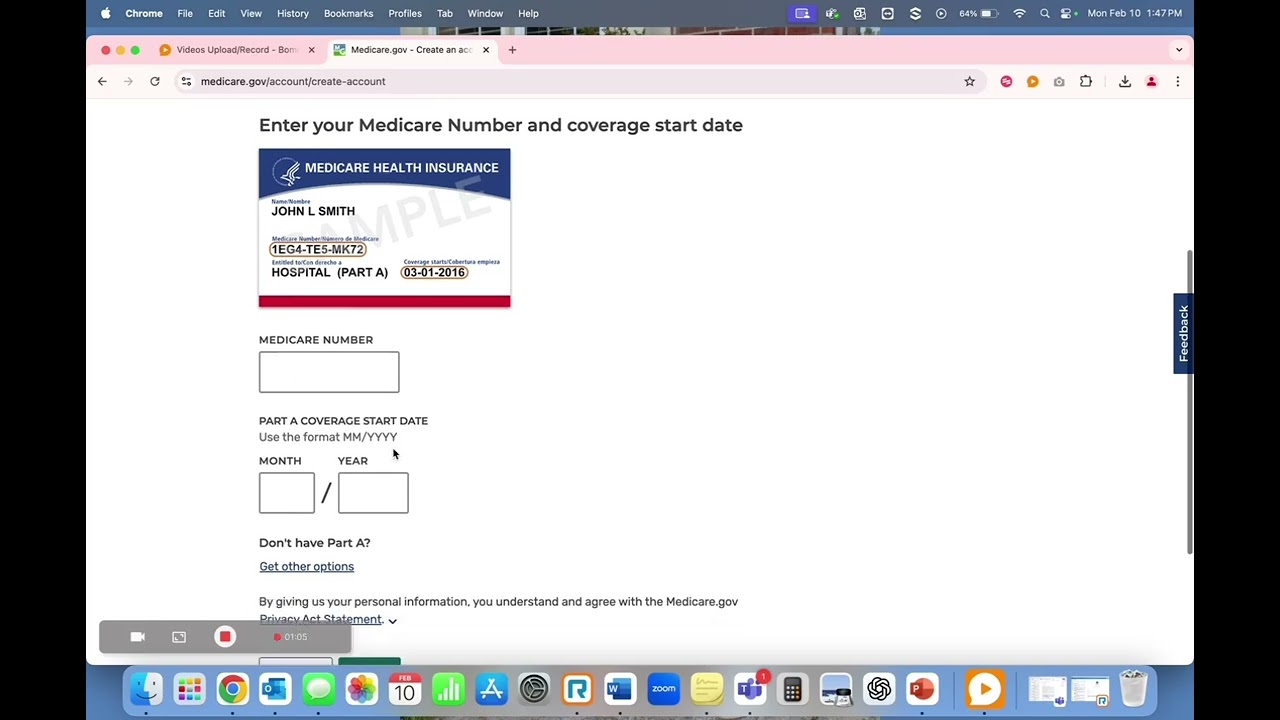Click the Get other options link
Viewport: 1280px width, 720px height.
(307, 567)
